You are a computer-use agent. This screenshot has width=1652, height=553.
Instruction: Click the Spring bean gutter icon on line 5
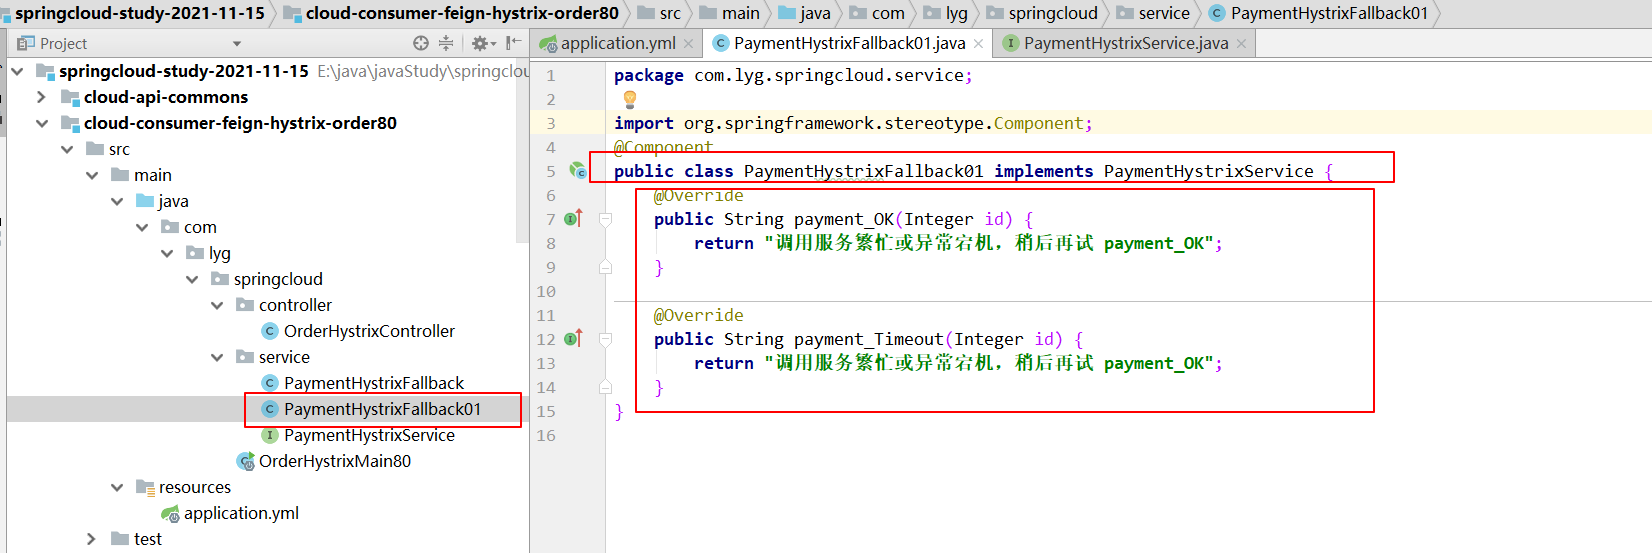pyautogui.click(x=578, y=171)
